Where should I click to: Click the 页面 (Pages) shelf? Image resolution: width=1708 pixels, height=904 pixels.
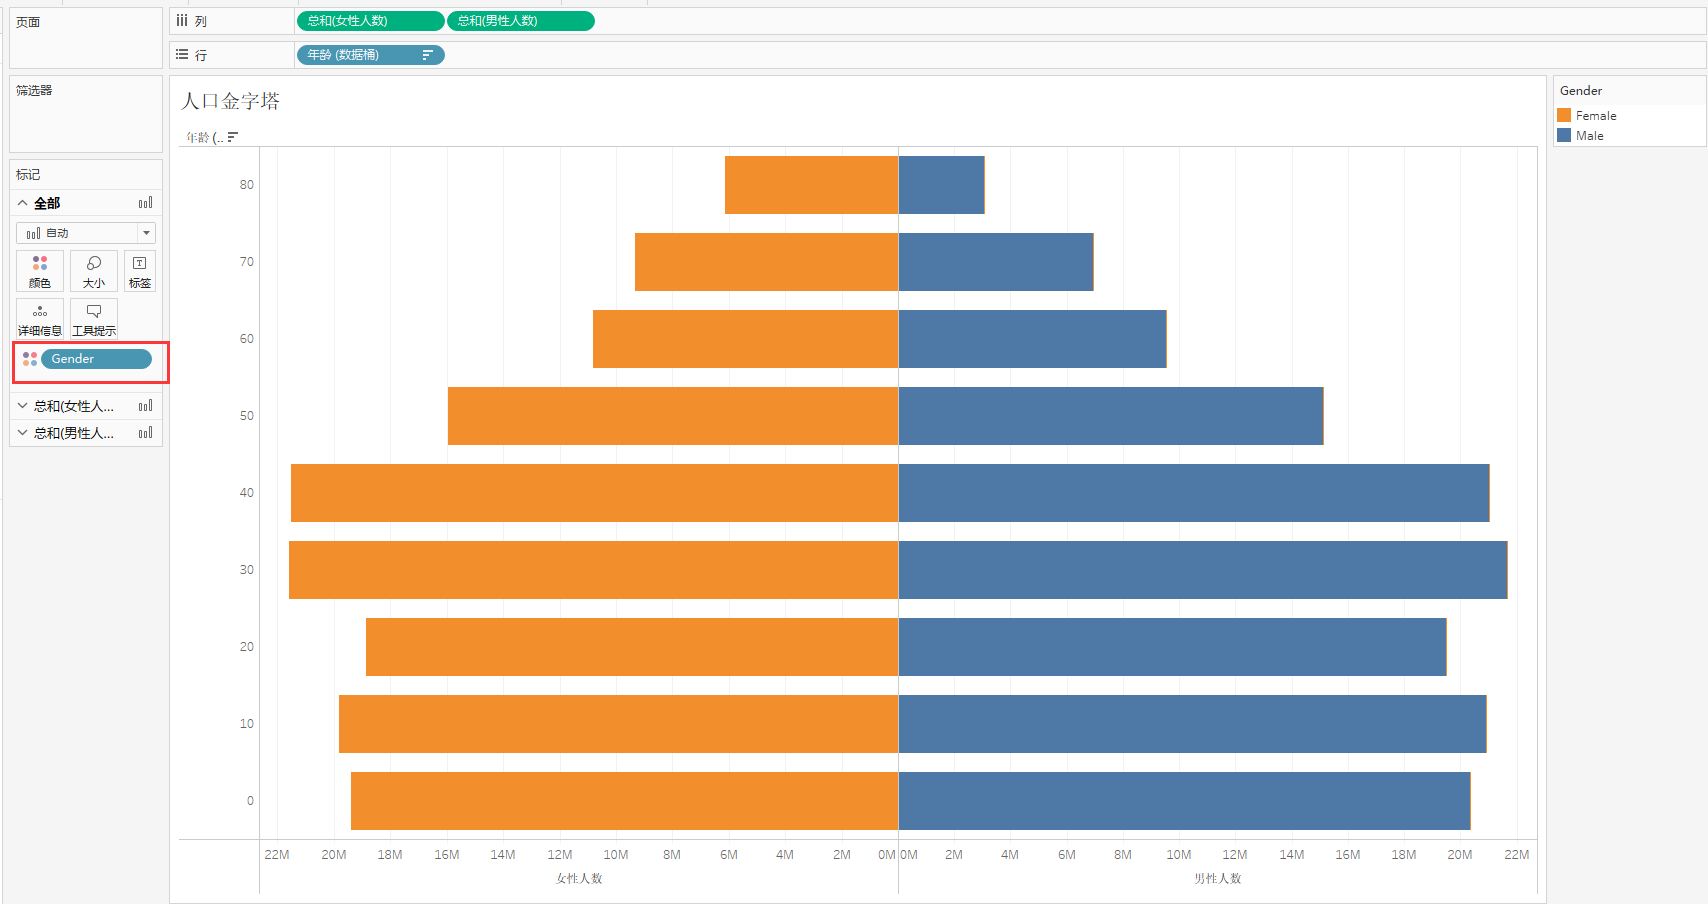coord(86,38)
